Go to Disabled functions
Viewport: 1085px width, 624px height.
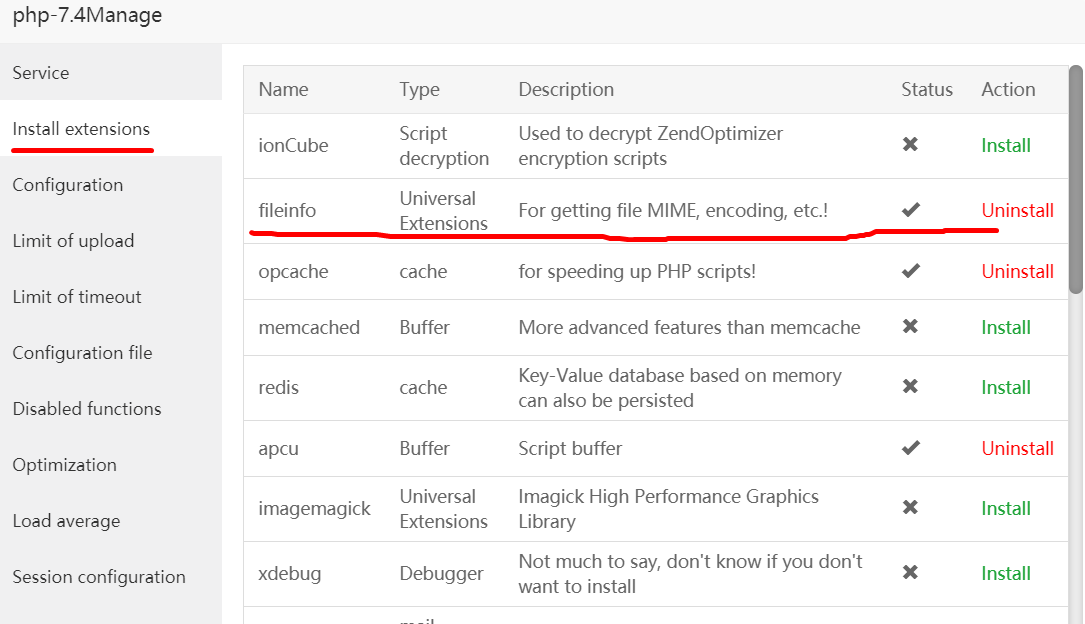[x=87, y=409]
